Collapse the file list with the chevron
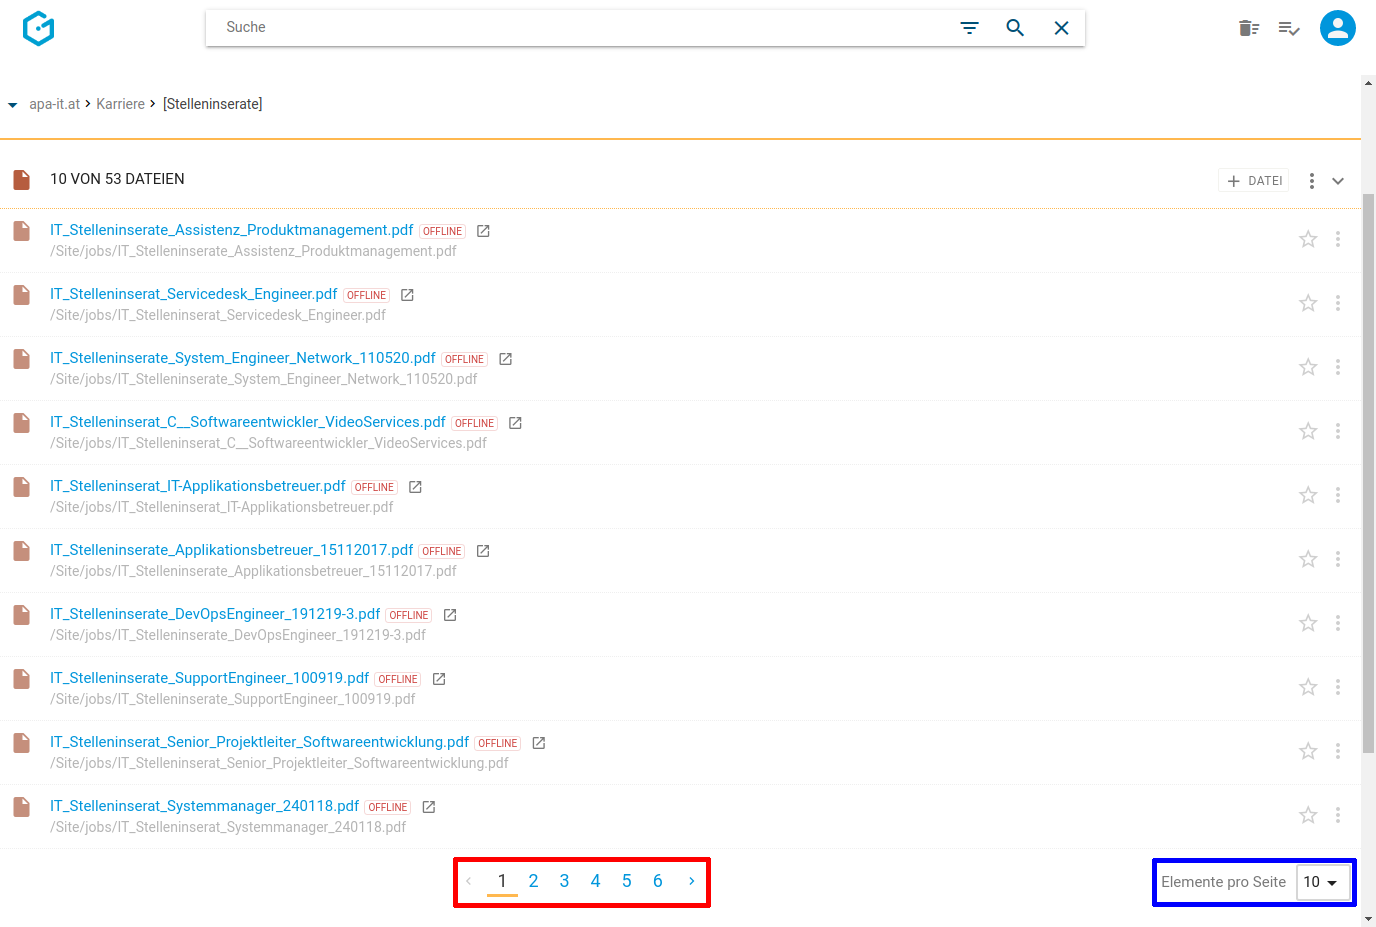Viewport: 1376px width, 927px height. tap(1338, 181)
